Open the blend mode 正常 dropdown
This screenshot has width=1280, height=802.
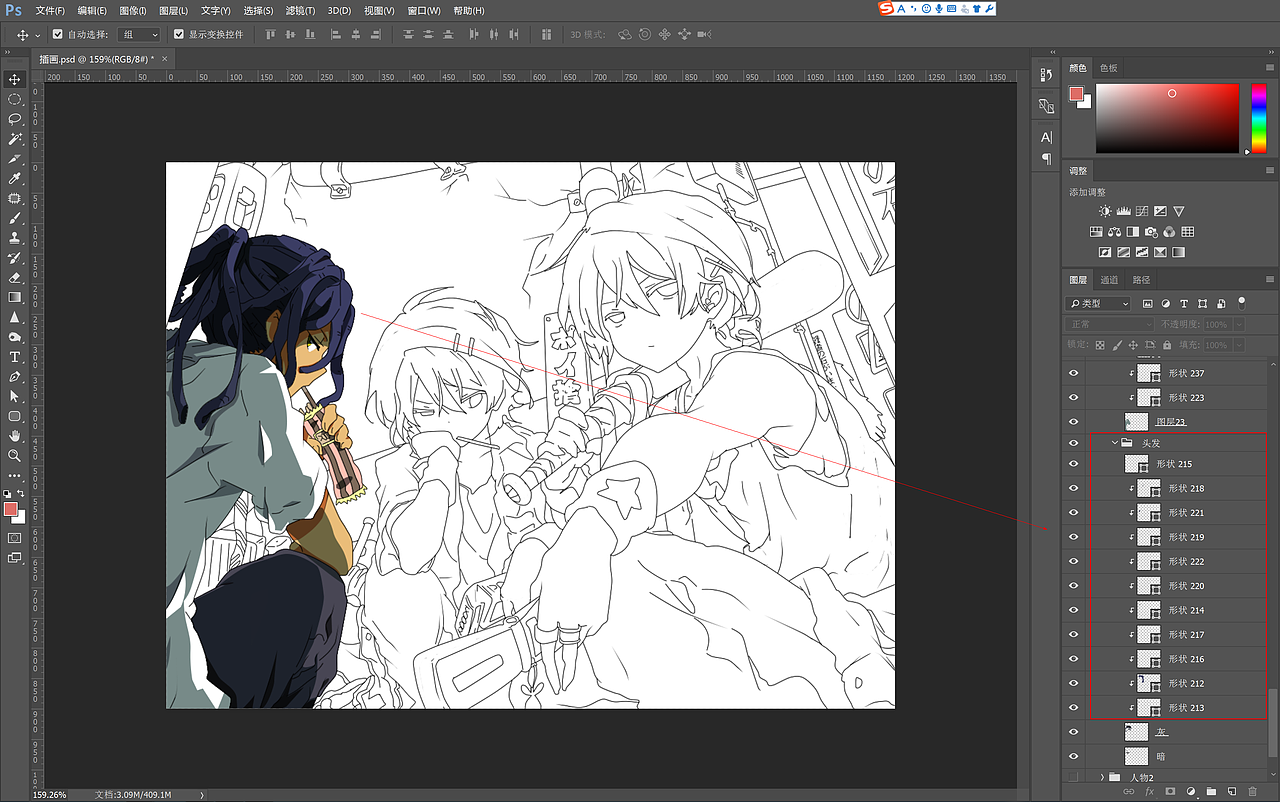(1110, 324)
